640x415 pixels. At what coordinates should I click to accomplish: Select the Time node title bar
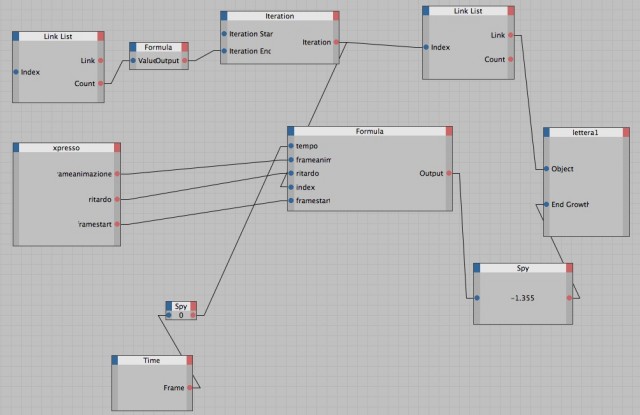[x=152, y=360]
